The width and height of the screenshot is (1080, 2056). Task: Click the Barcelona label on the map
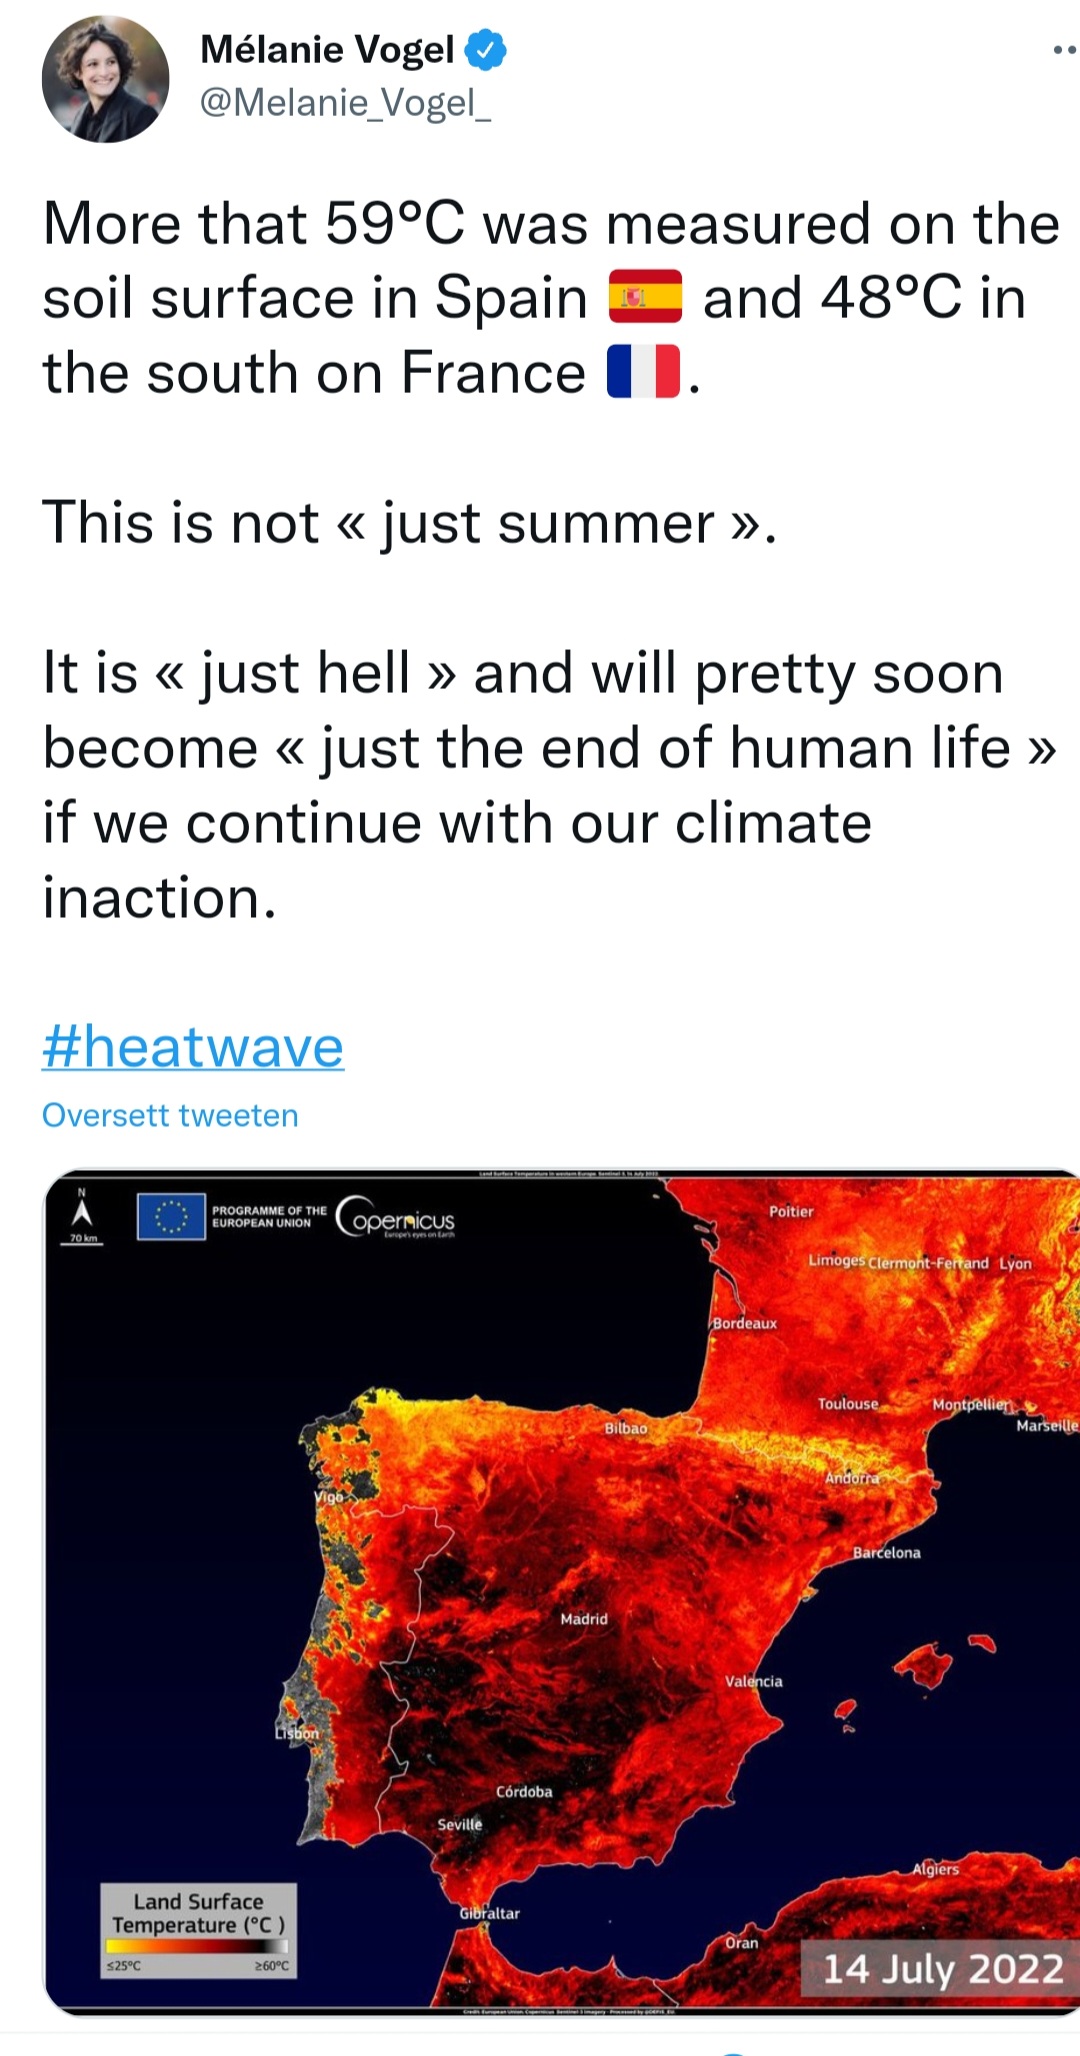(x=887, y=1553)
